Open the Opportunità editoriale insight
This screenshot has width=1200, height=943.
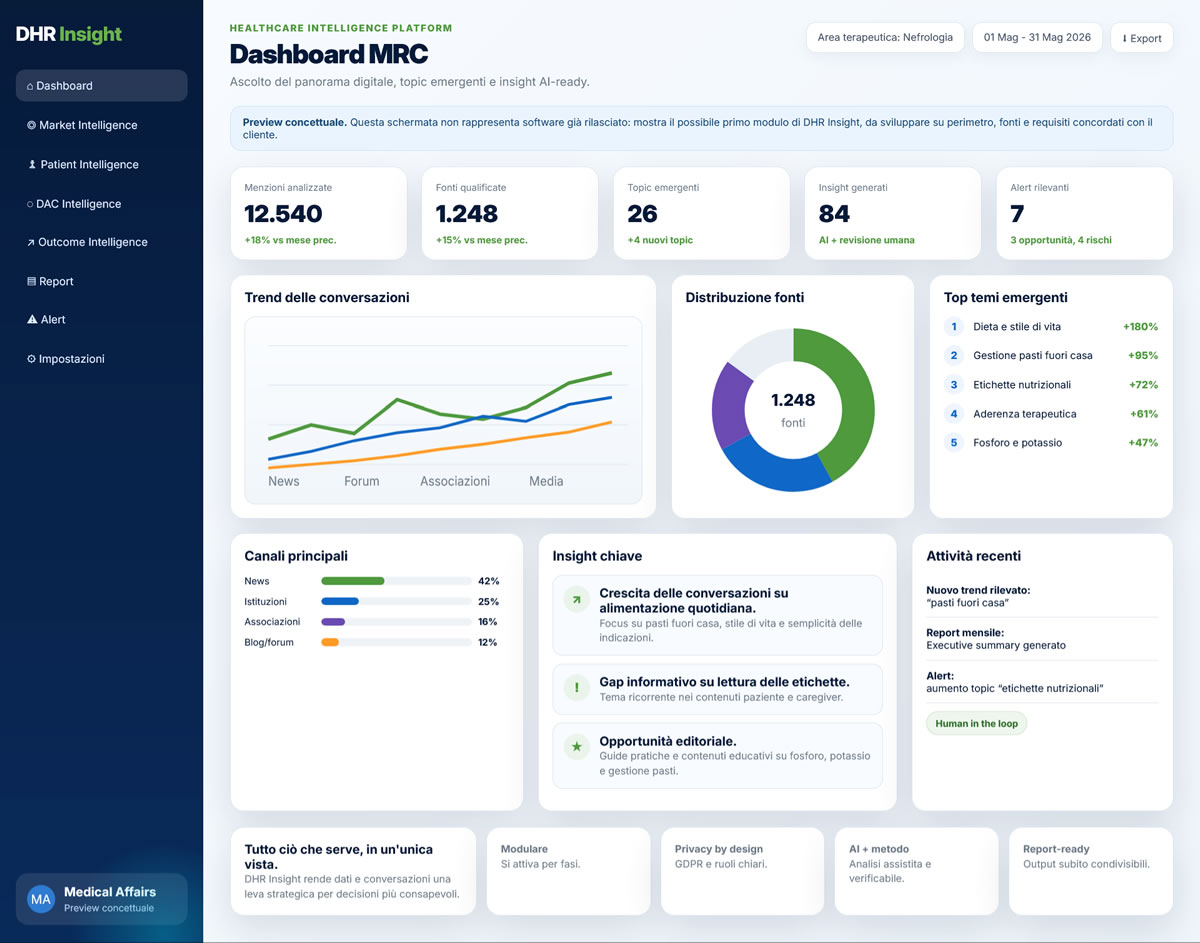[717, 756]
